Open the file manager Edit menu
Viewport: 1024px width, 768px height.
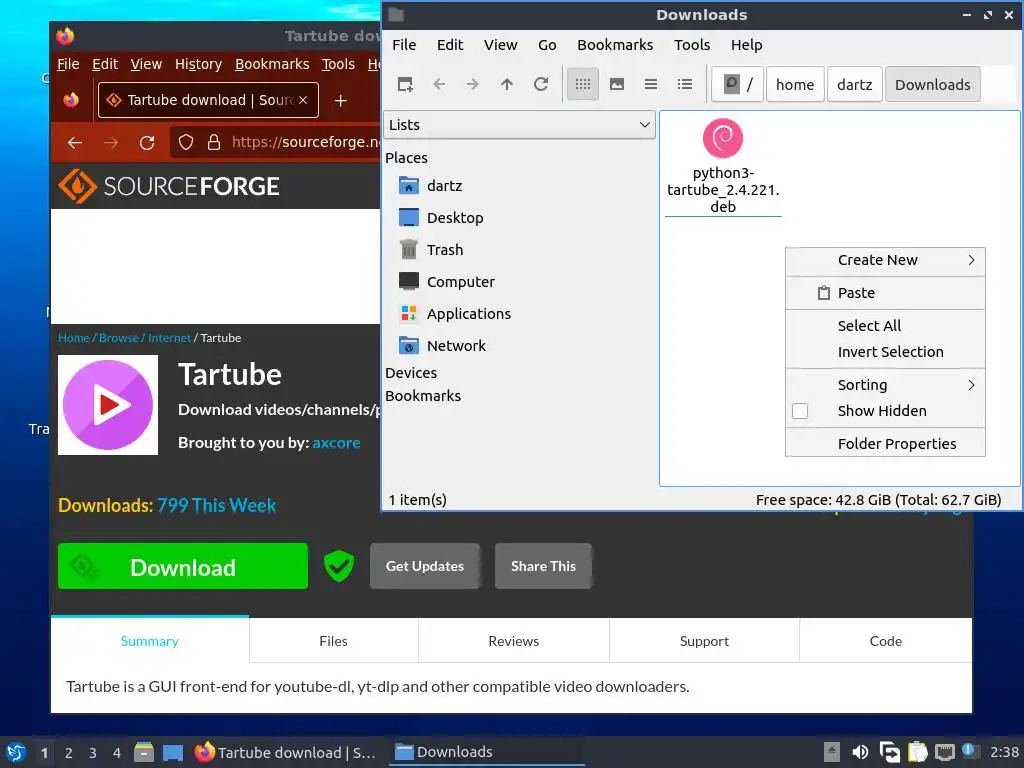[x=450, y=44]
